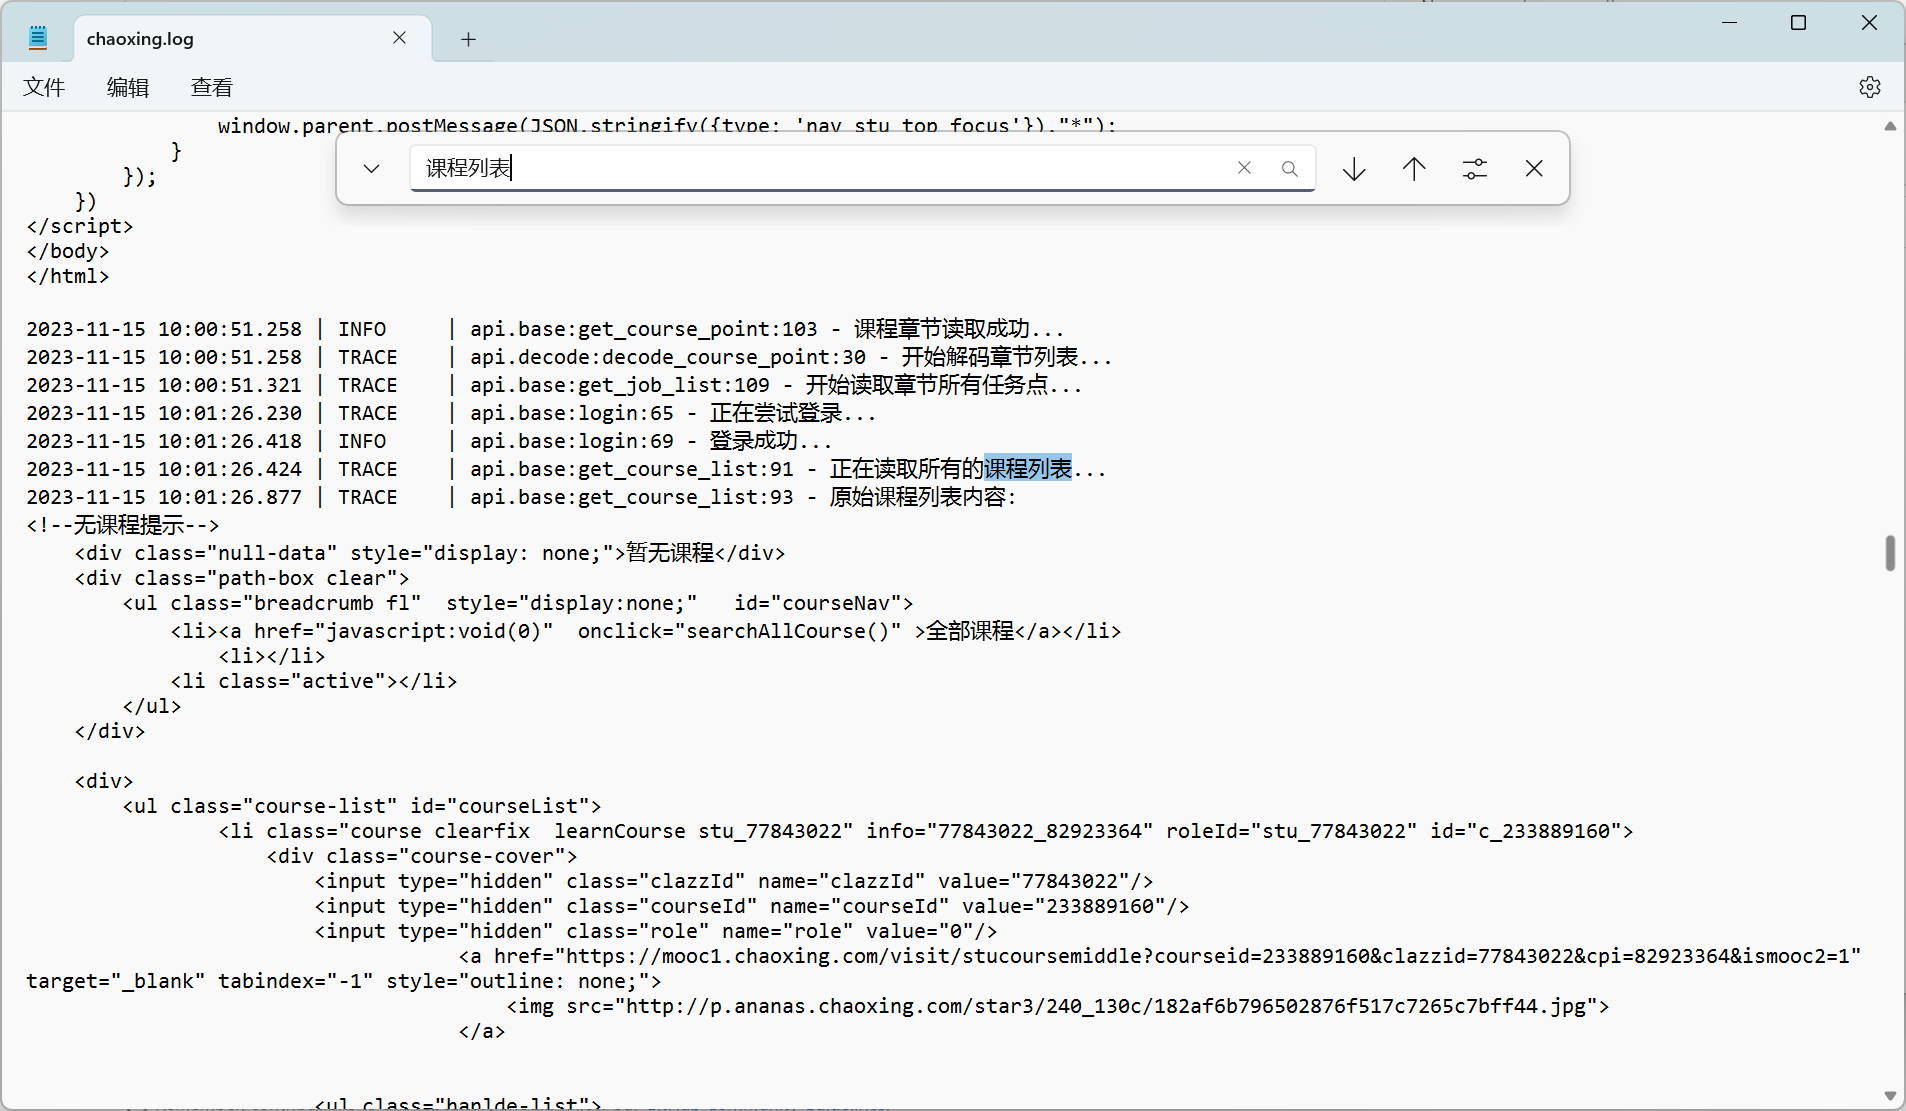Click the search magnifier icon in find bar
This screenshot has width=1906, height=1111.
pyautogui.click(x=1289, y=168)
